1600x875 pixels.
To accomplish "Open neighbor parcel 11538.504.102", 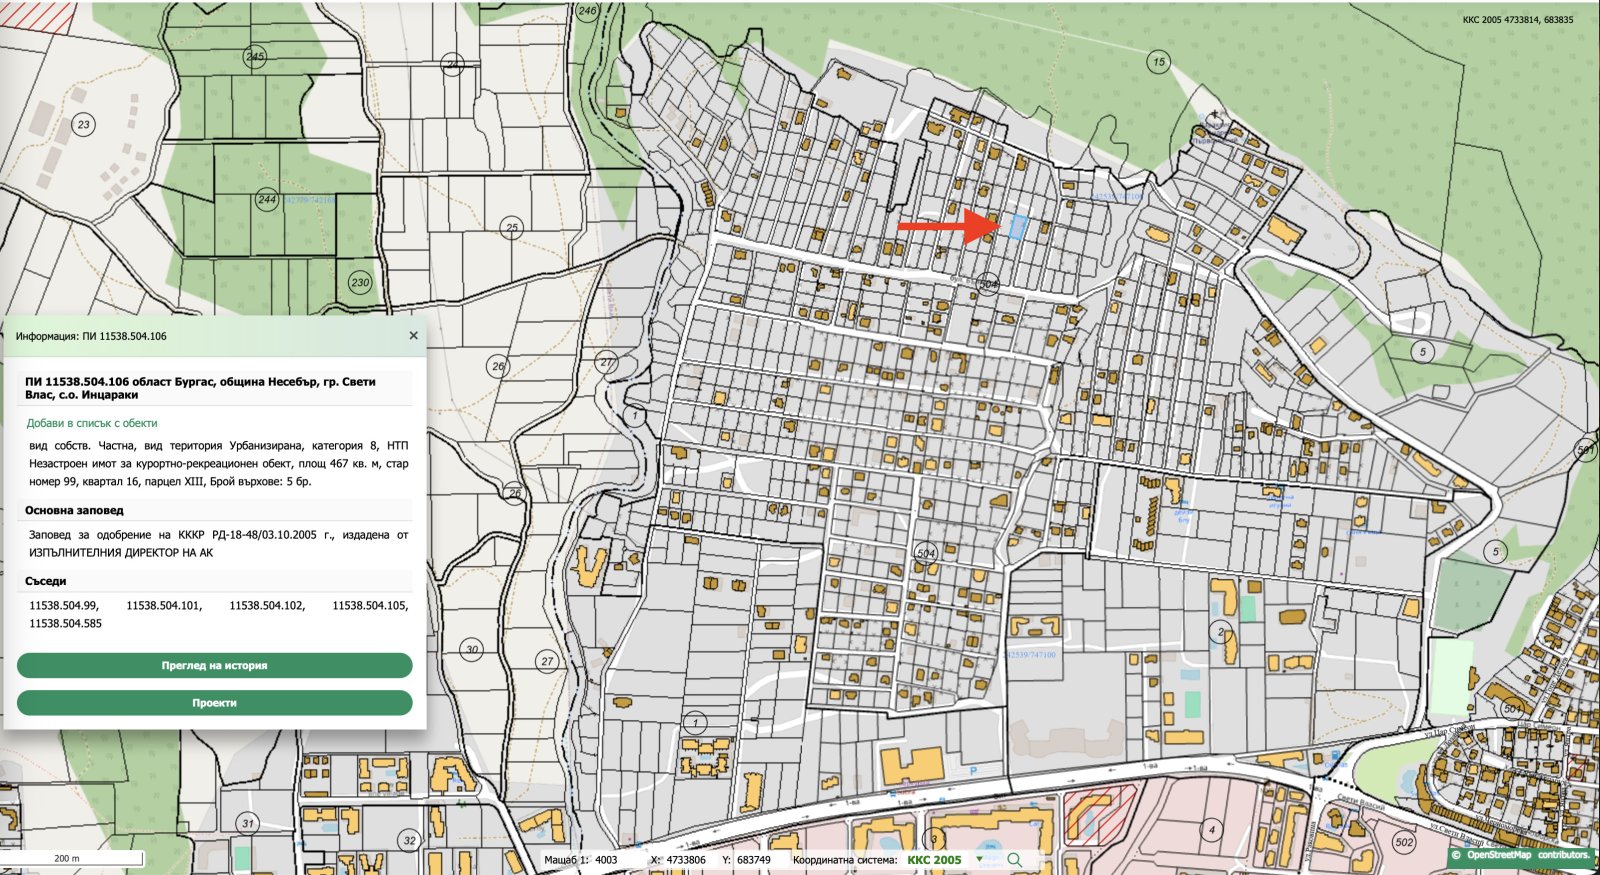I will pos(267,606).
